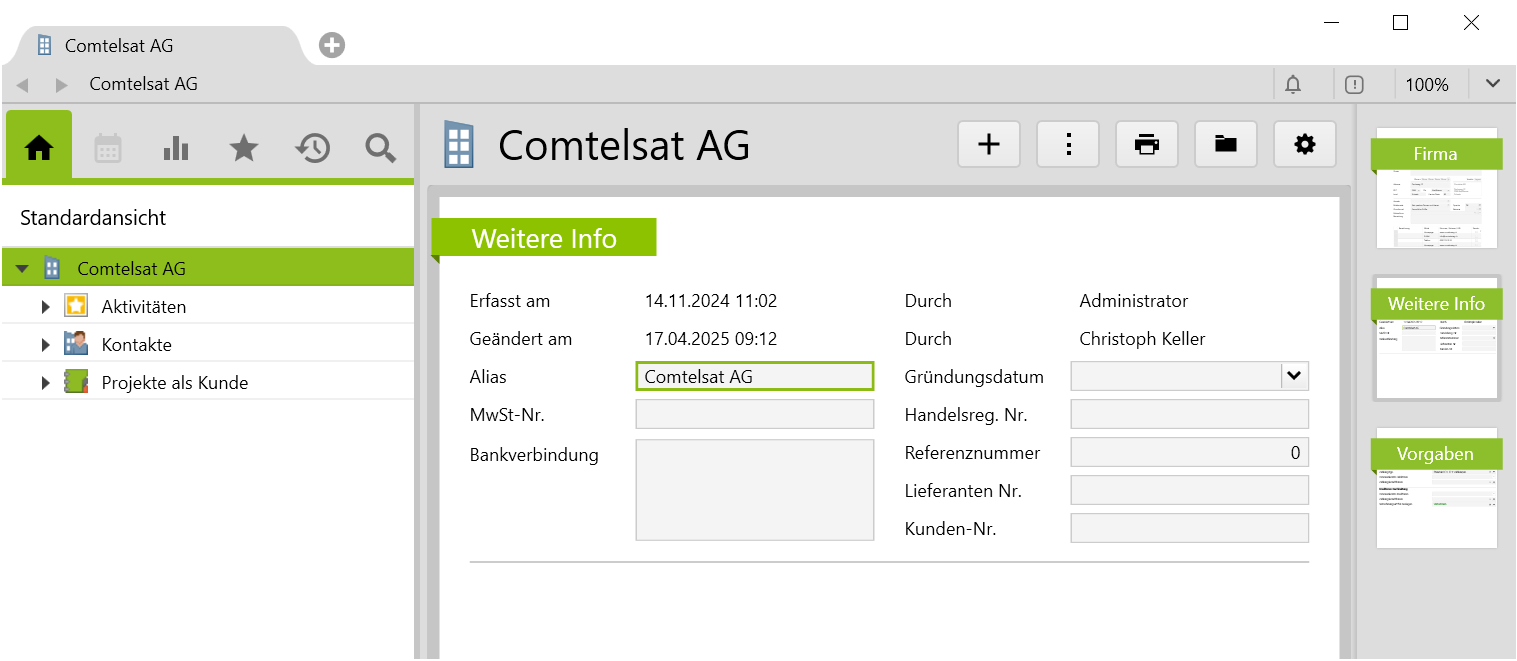
Task: Switch to the Vorgaben page thumbnail
Action: click(1436, 488)
